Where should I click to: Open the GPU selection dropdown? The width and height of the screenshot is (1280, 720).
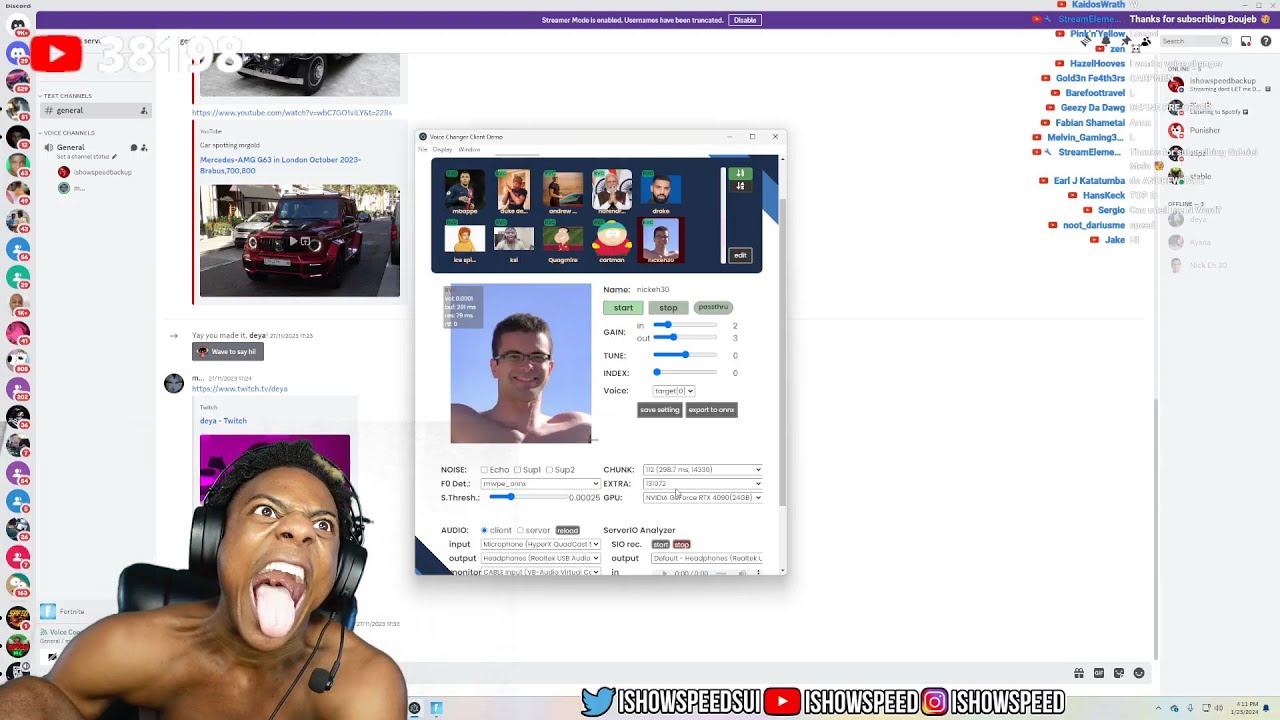click(x=702, y=497)
